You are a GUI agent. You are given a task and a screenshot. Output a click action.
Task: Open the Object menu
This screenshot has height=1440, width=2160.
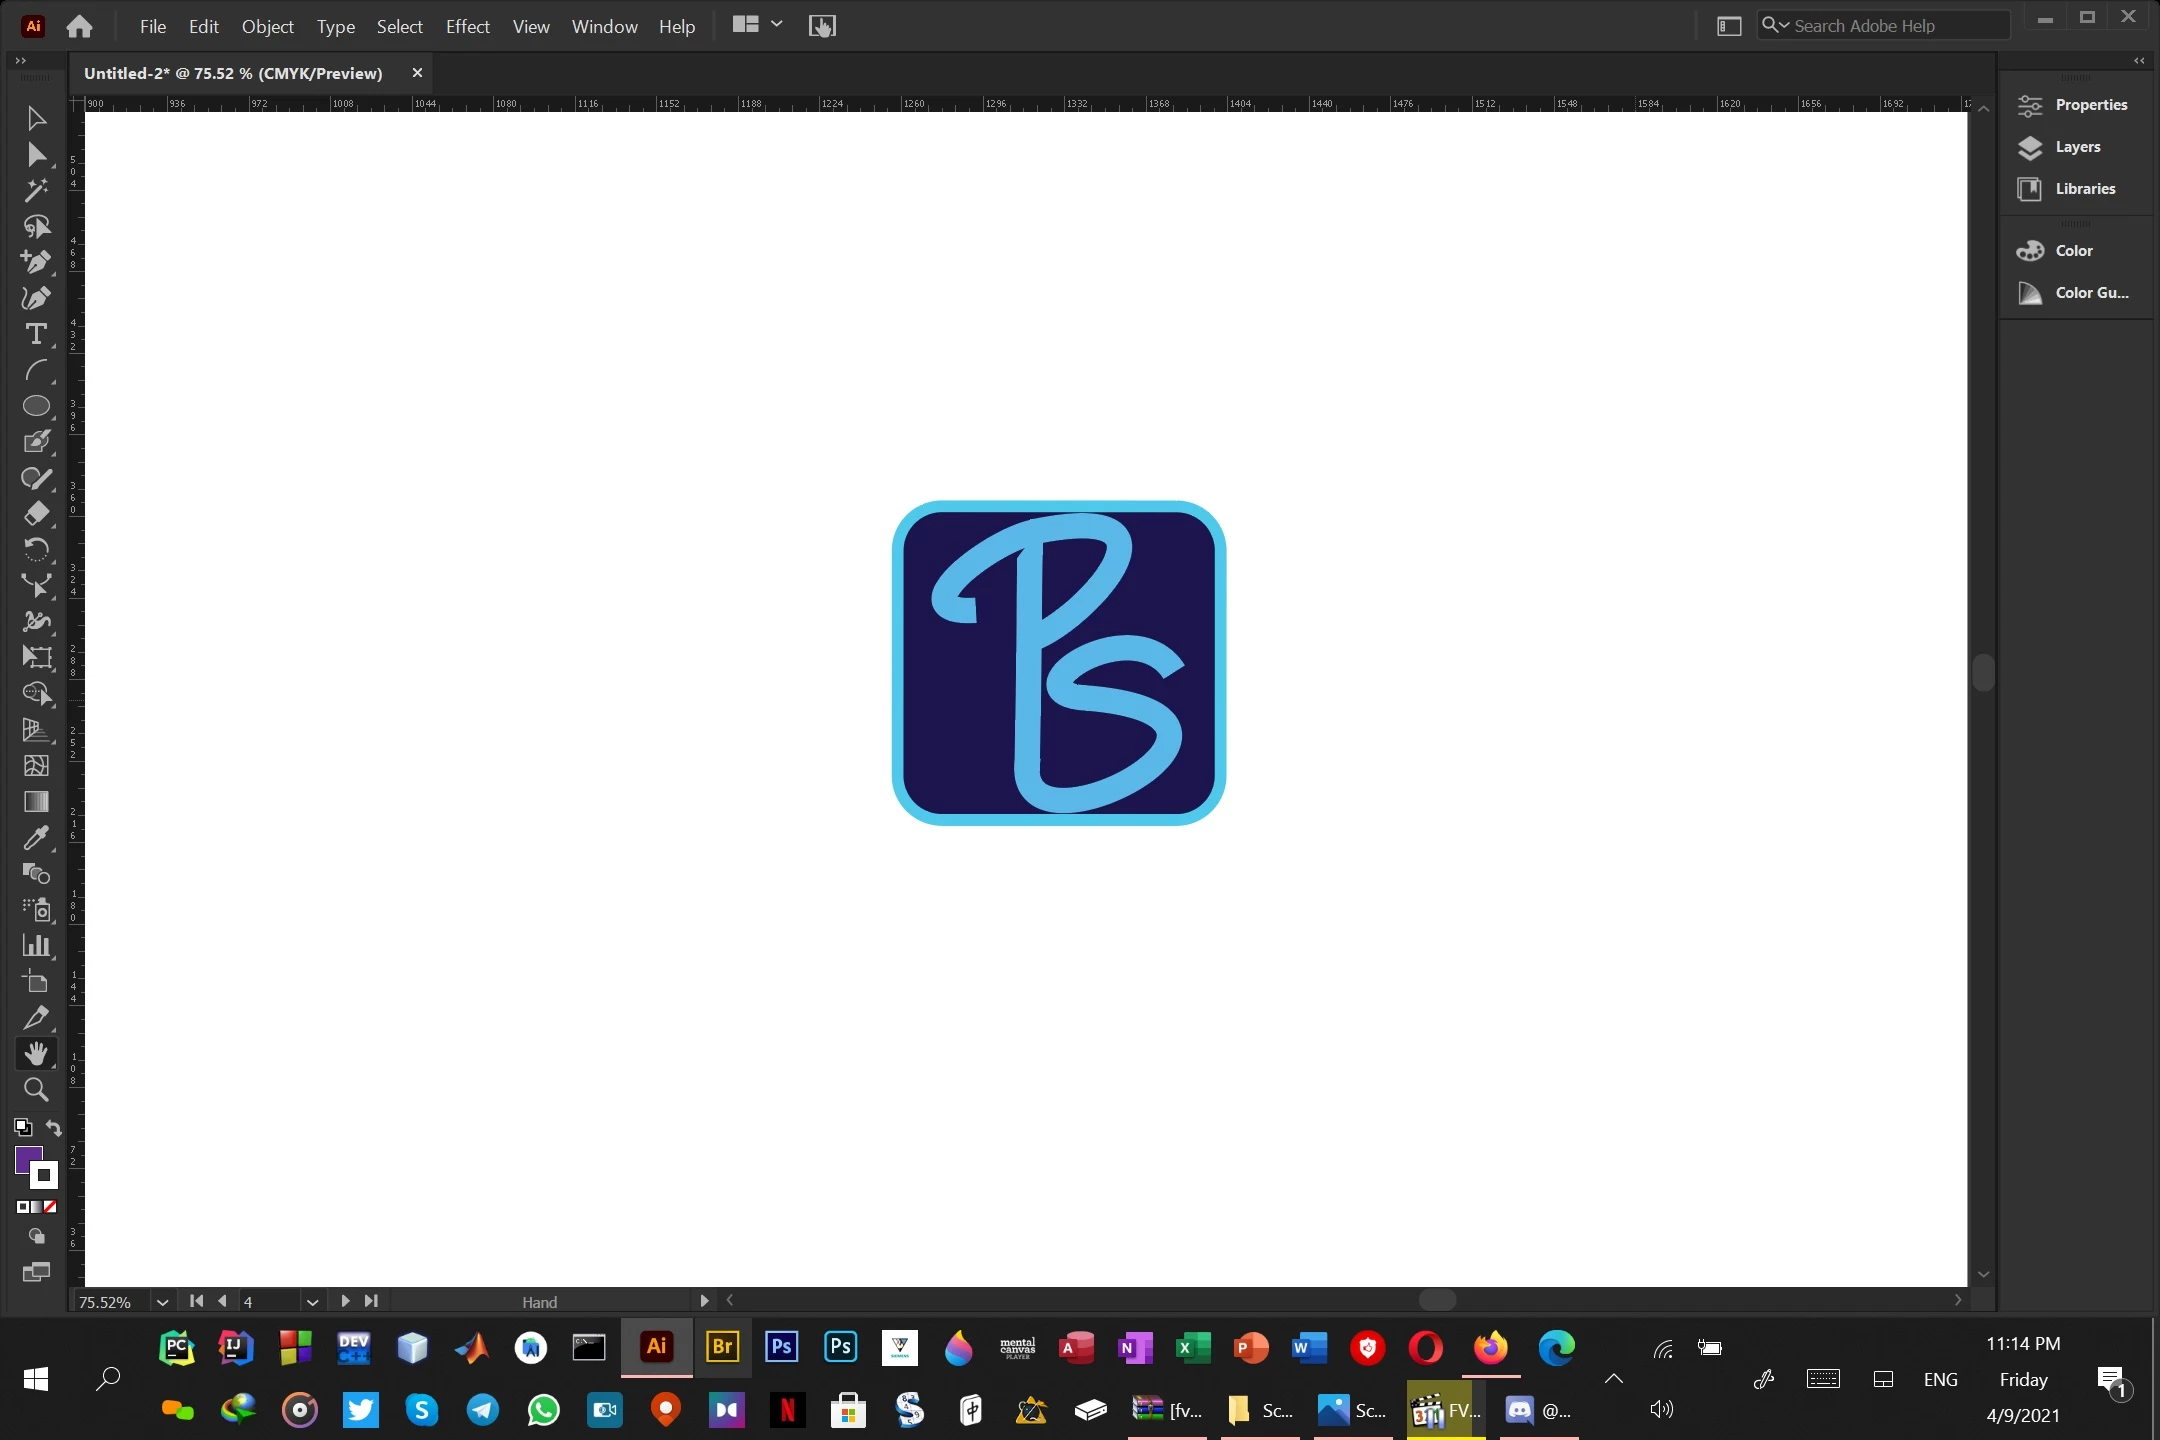point(267,27)
